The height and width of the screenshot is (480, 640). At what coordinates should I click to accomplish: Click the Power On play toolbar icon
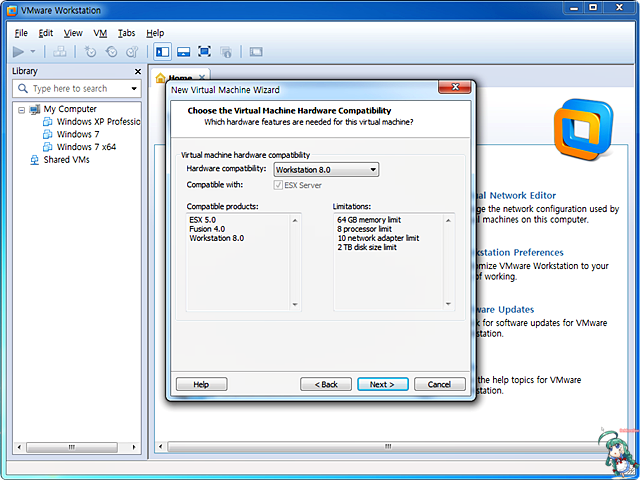pyautogui.click(x=18, y=51)
